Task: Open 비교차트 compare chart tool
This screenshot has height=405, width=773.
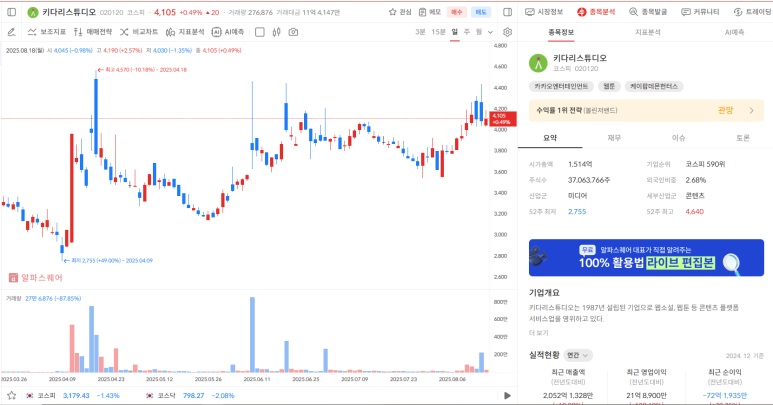Action: [x=139, y=32]
